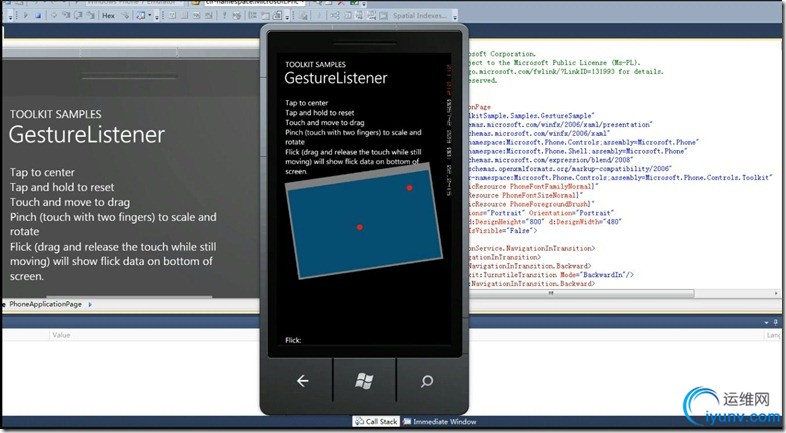Viewport: 786px width, 433px height.
Task: Click the Stop Debugging square icon
Action: (x=38, y=16)
